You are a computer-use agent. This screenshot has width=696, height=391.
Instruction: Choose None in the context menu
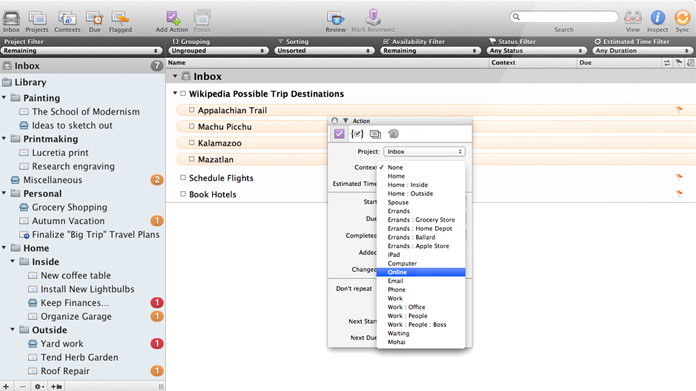tap(421, 167)
